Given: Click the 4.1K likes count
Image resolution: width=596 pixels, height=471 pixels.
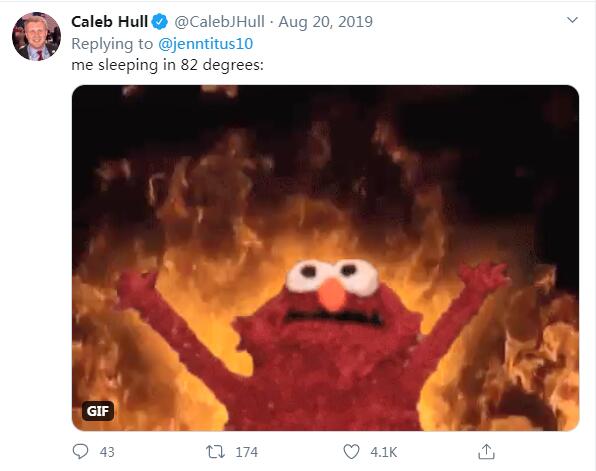Looking at the screenshot, I should tap(384, 452).
